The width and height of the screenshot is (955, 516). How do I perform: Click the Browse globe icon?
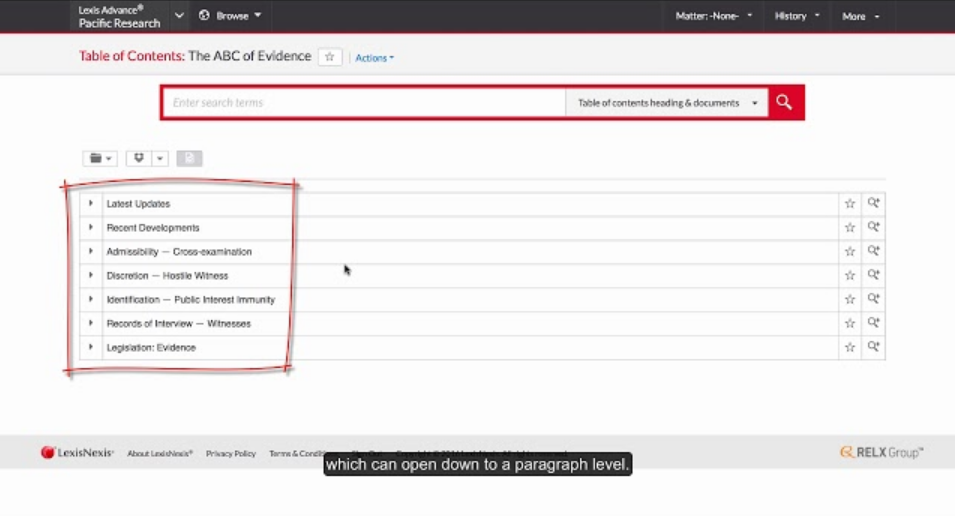point(204,15)
